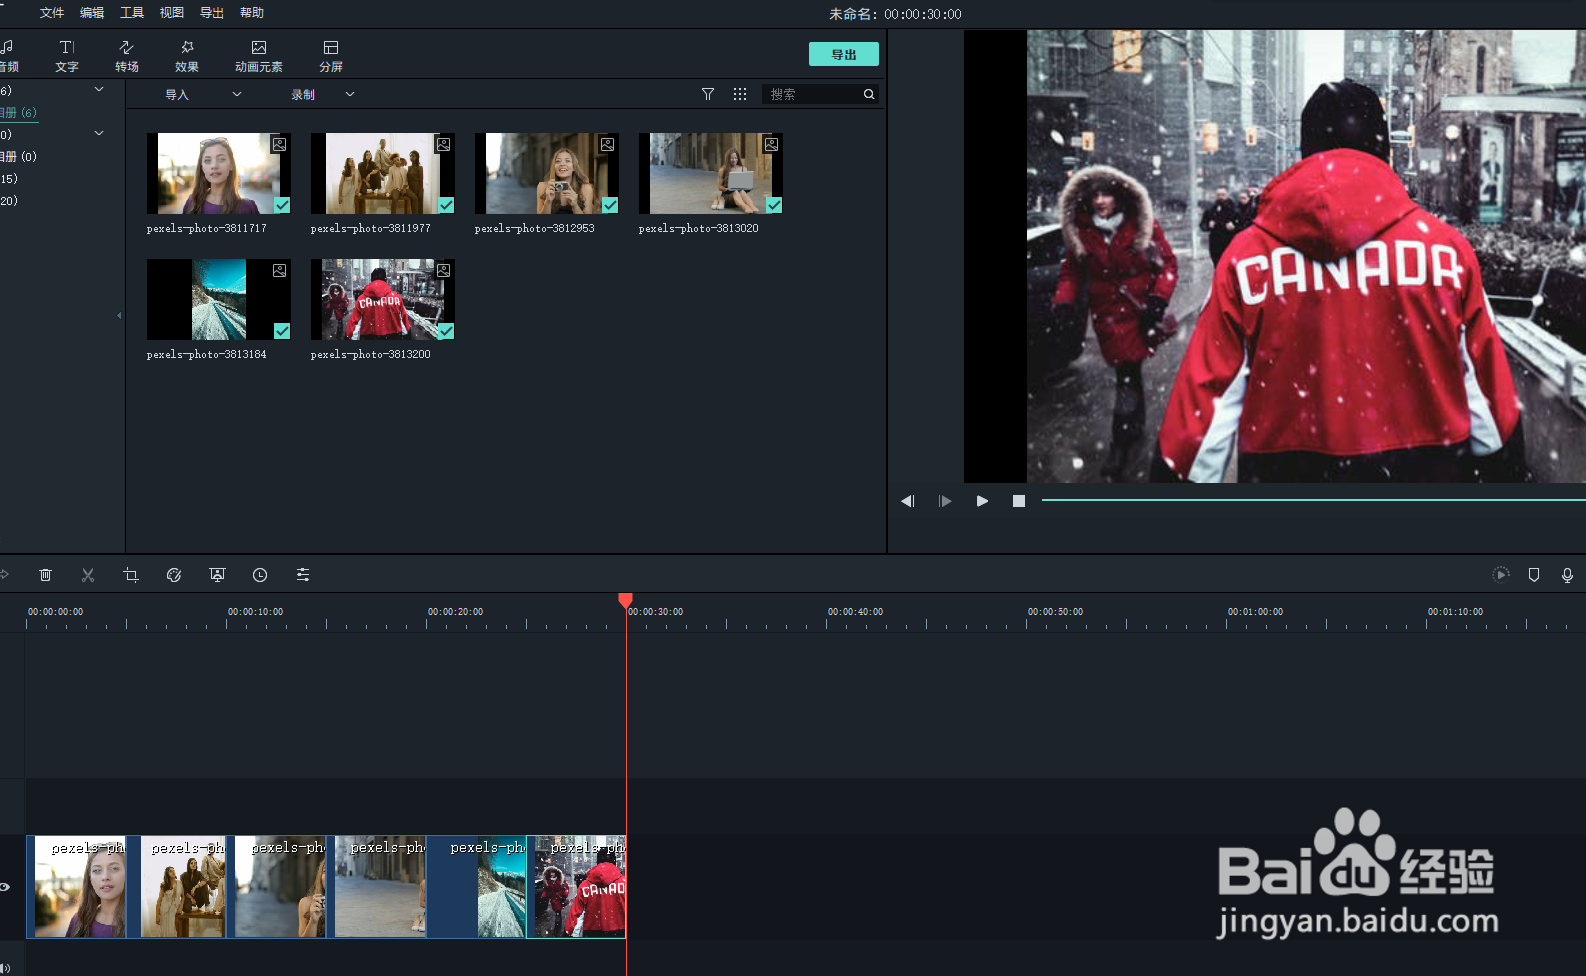Screen dimensions: 1586x976
Task: Toggle the timeline track eye visibility icon
Action: pyautogui.click(x=5, y=887)
